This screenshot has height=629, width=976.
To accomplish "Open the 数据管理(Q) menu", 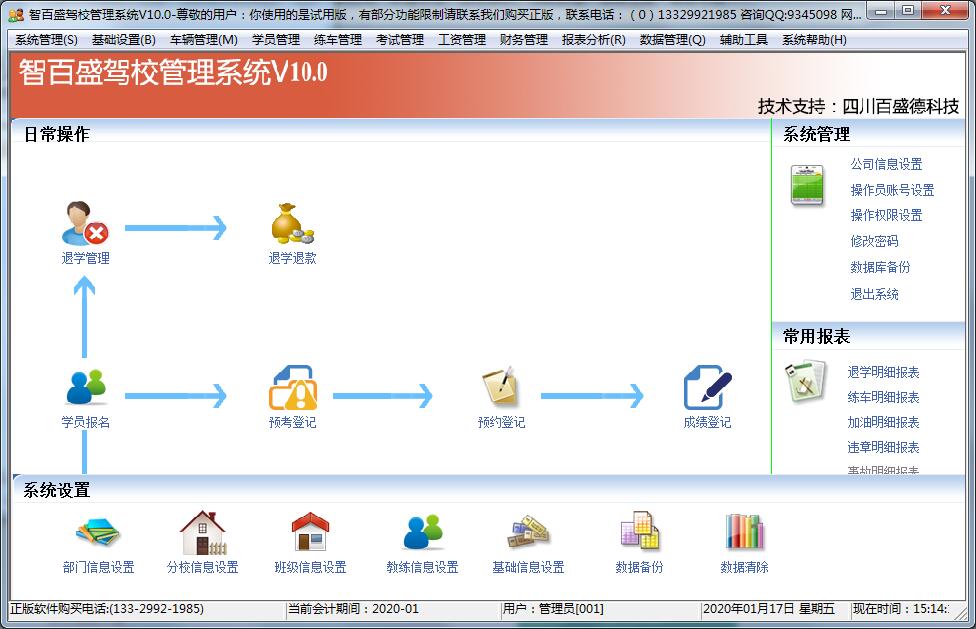I will pos(673,40).
